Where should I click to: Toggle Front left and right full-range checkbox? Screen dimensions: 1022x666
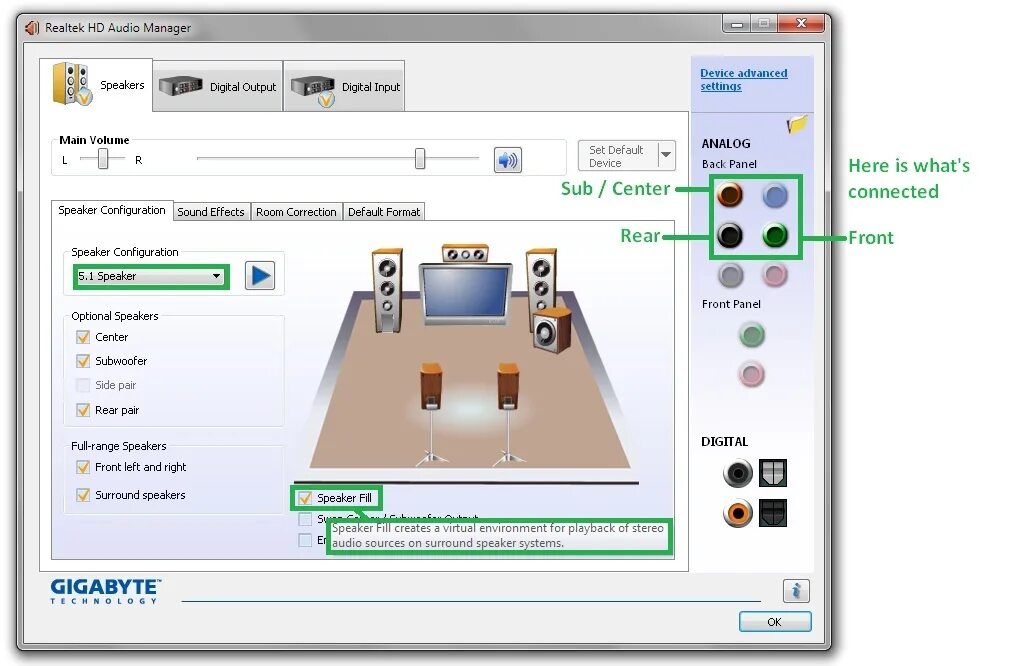83,467
